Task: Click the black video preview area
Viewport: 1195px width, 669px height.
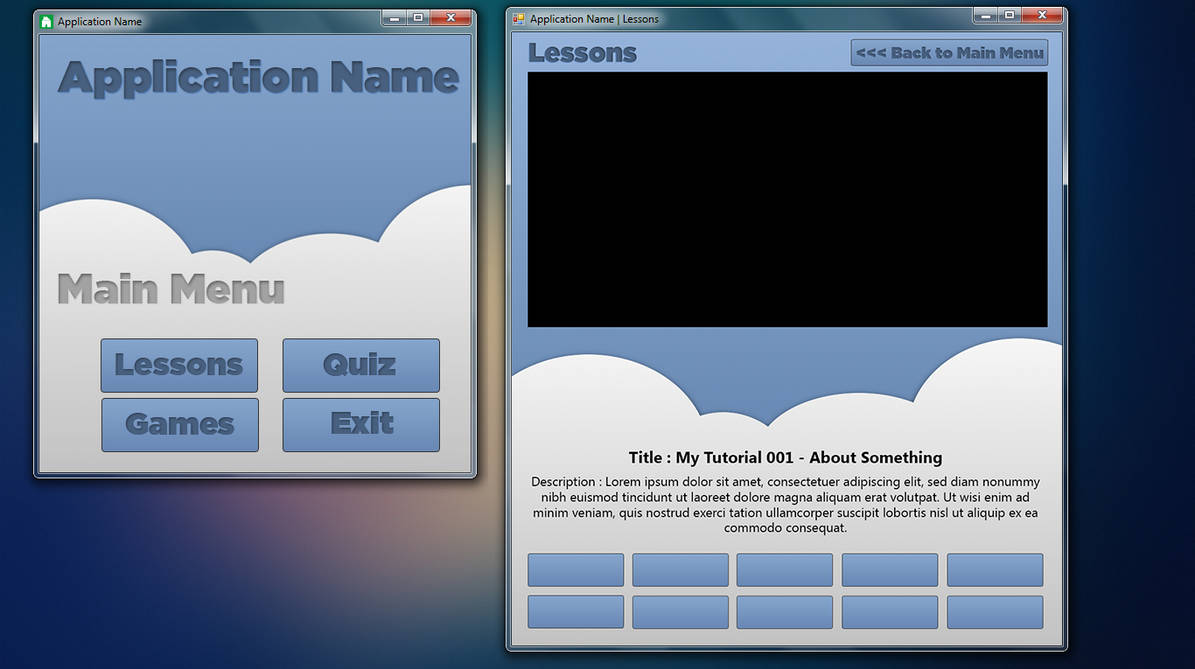Action: point(787,199)
